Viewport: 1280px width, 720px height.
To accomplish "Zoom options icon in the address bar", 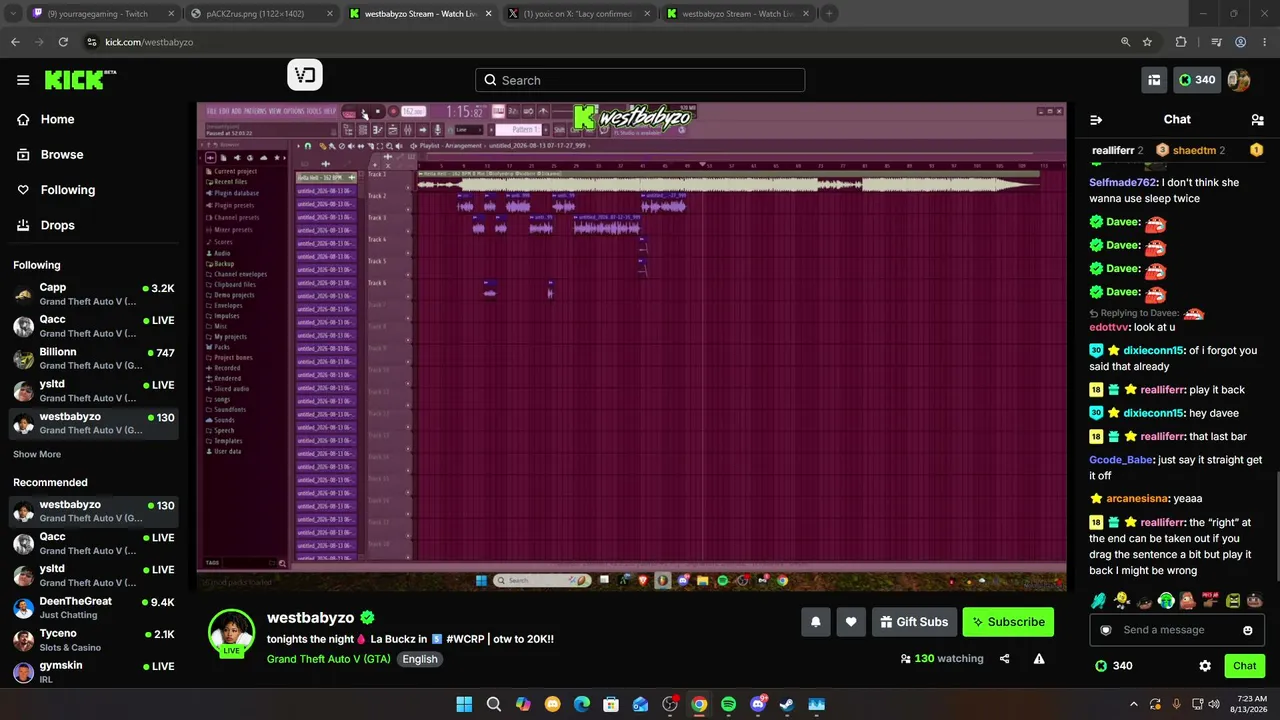I will coord(1125,42).
